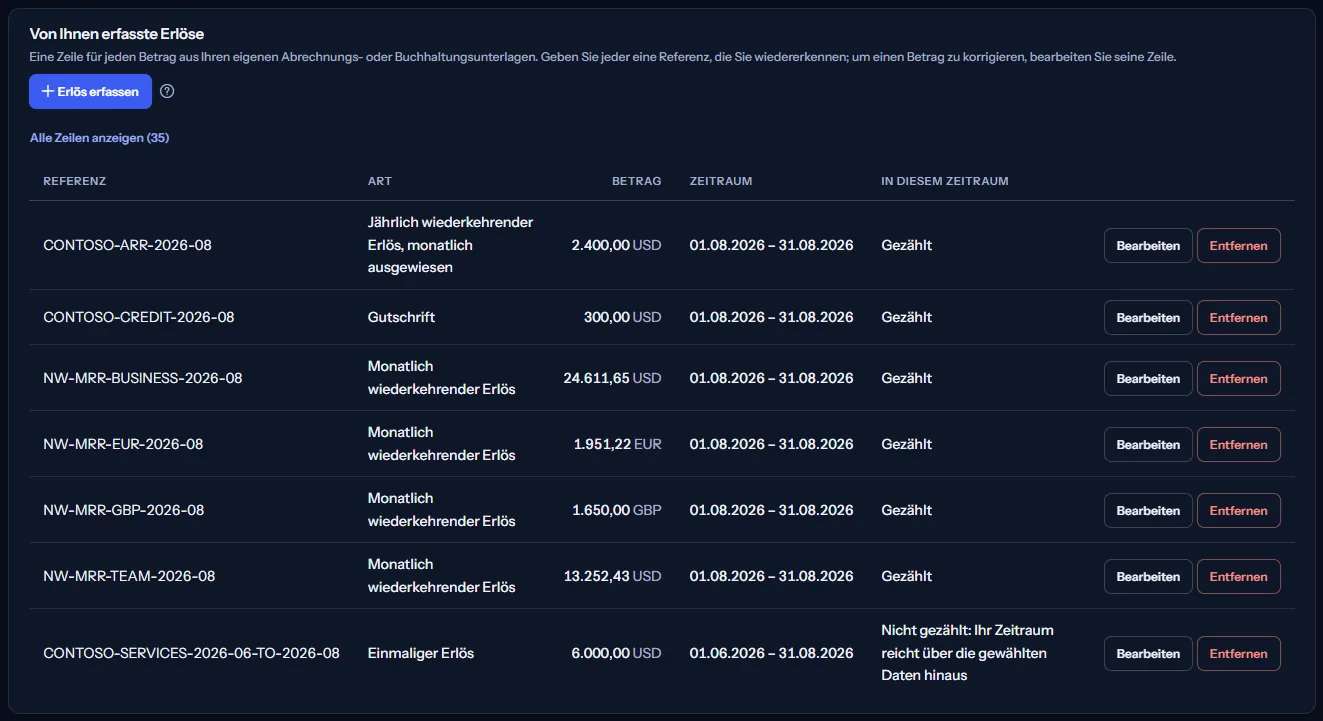The image size is (1323, 721).
Task: Edit the NW-MRR-EUR-2026-08 row
Action: [x=1148, y=444]
